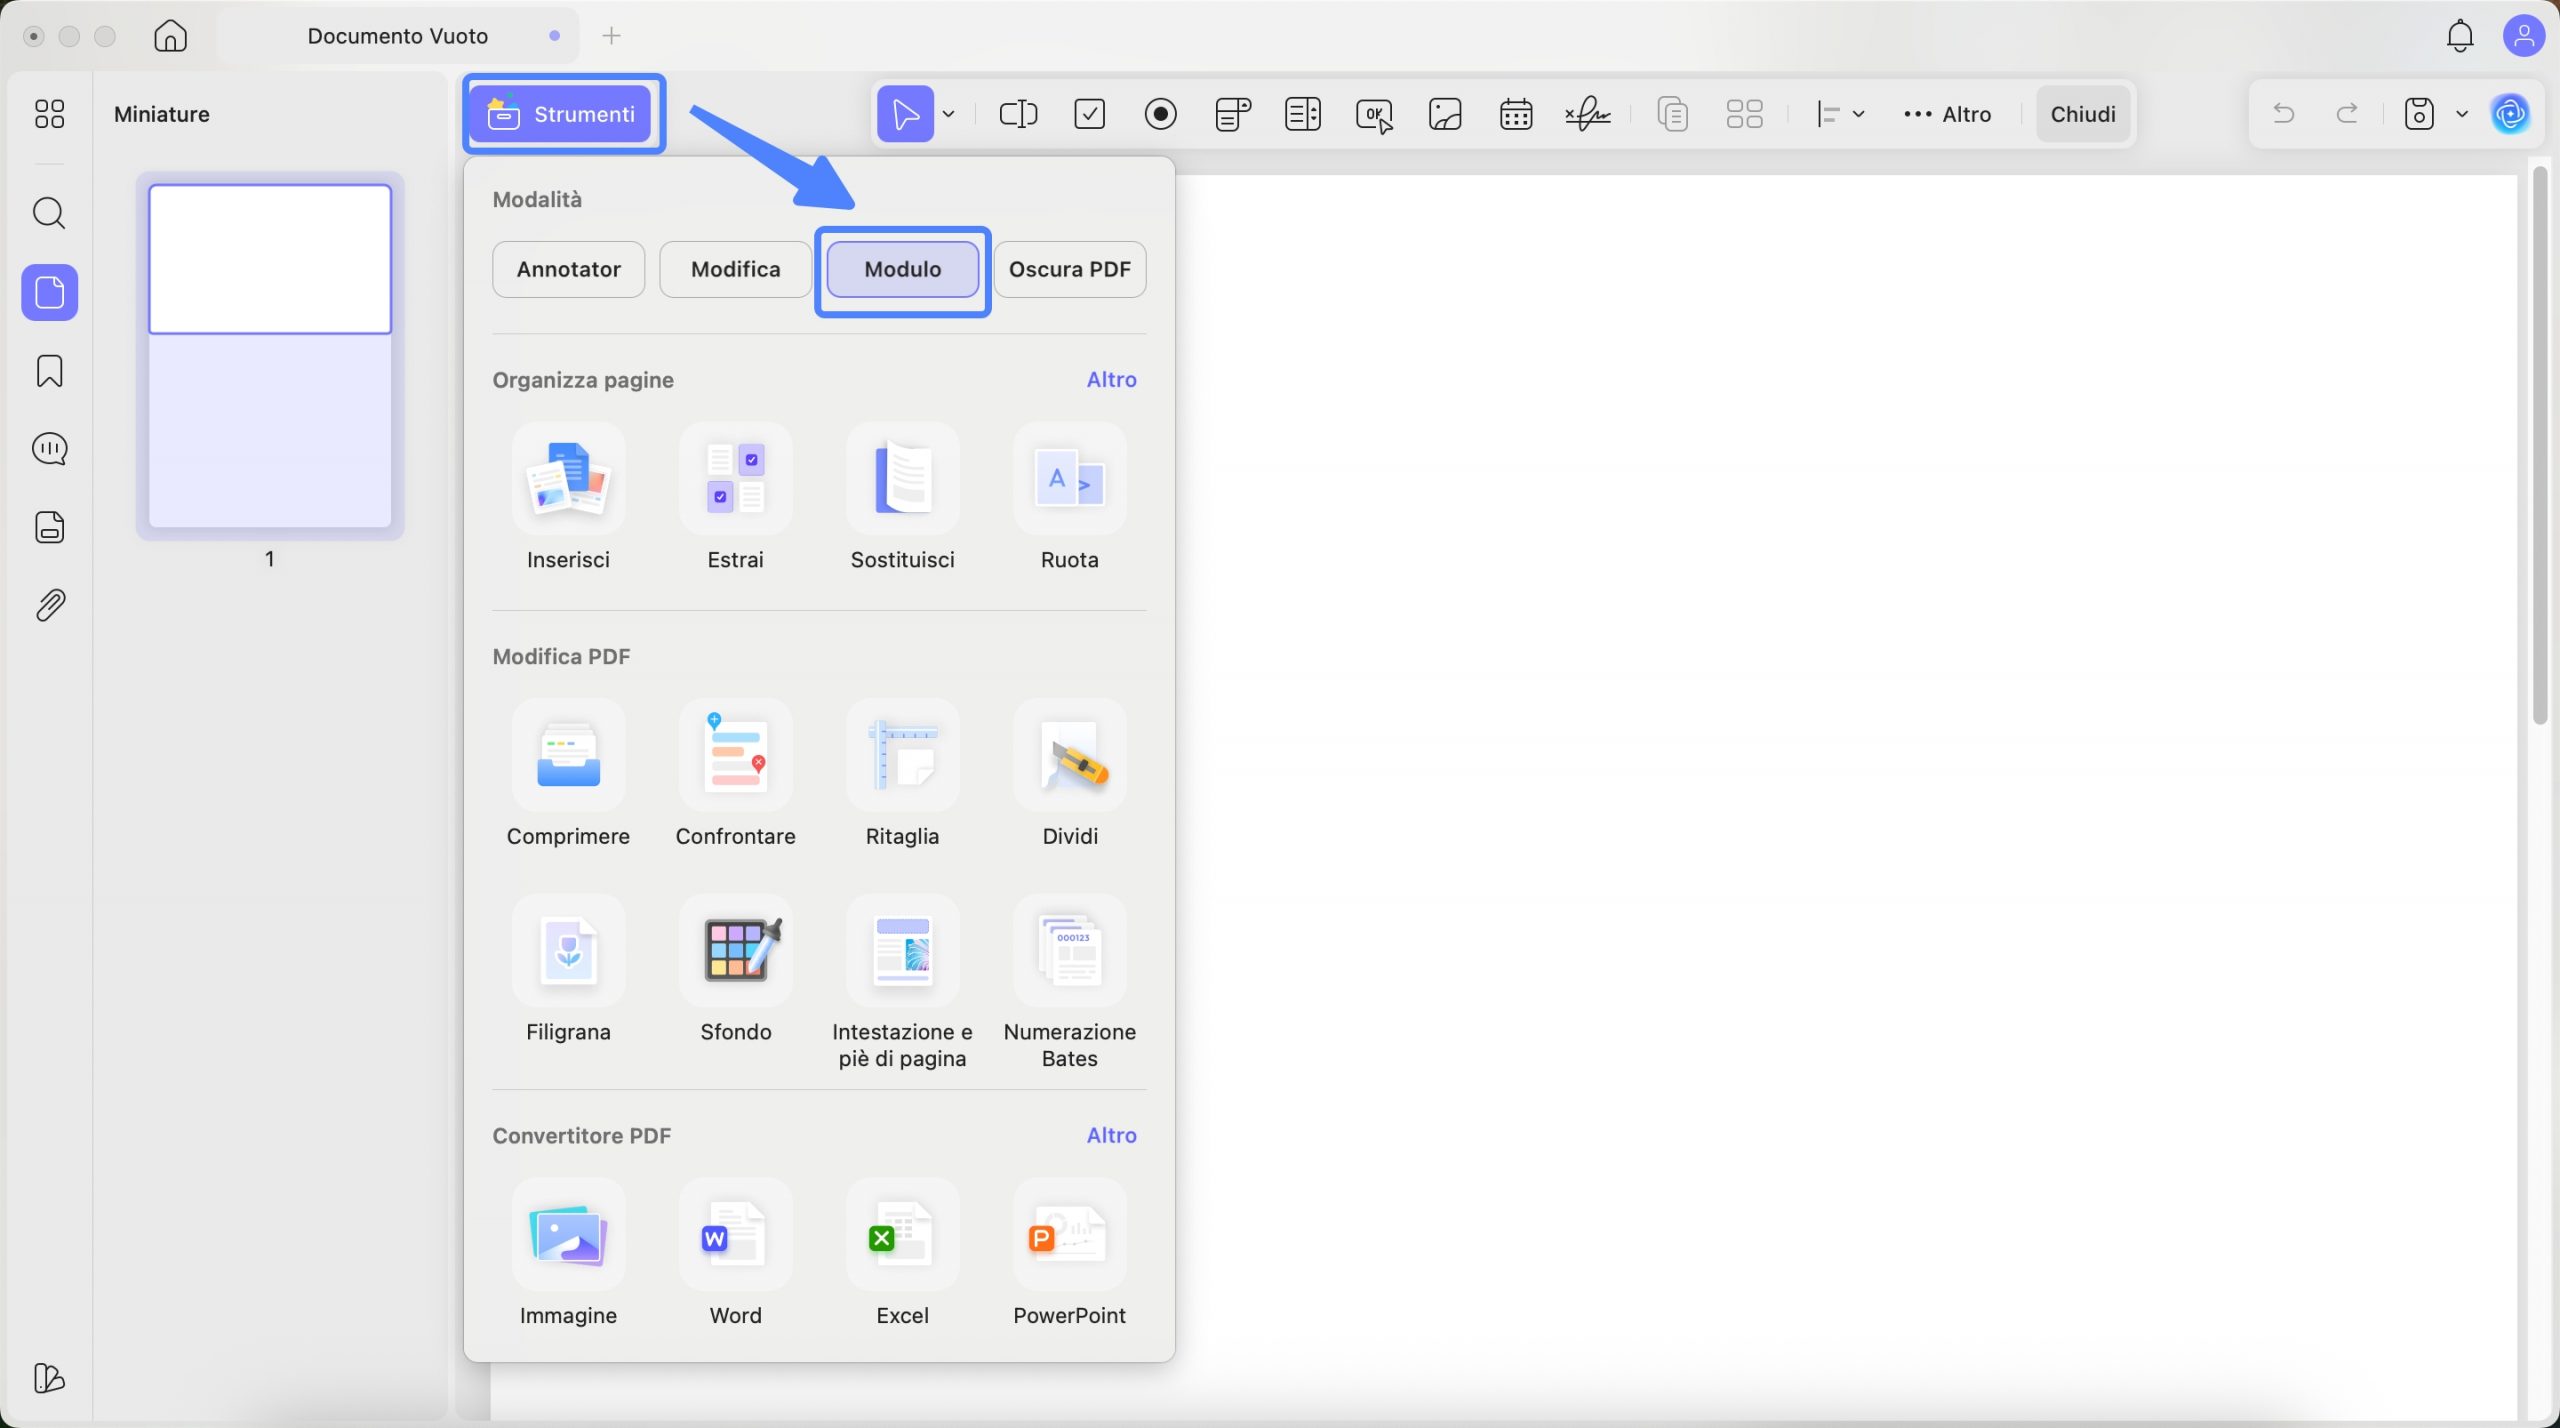Click the Inserisci pages tool

coord(568,497)
